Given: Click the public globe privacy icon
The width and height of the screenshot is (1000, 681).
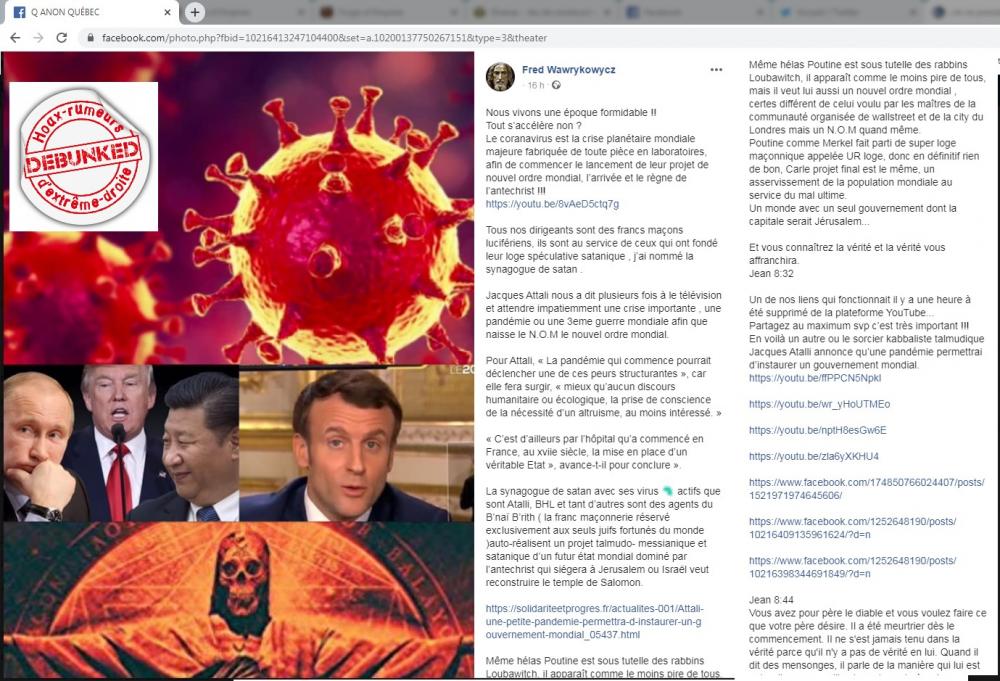Looking at the screenshot, I should (556, 85).
